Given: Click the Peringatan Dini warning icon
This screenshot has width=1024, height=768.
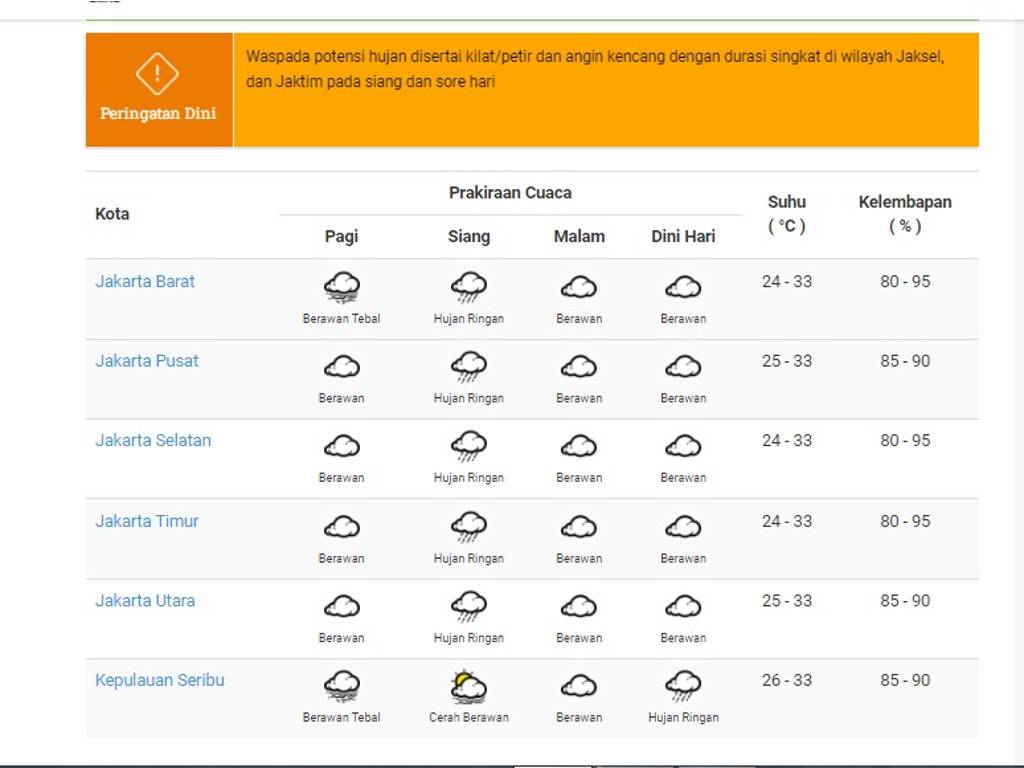Looking at the screenshot, I should tap(157, 73).
